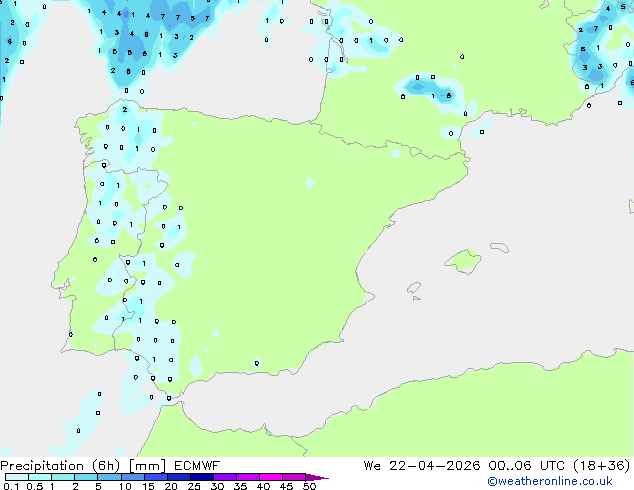Image resolution: width=634 pixels, height=490 pixels.
Task: Click the weatheronline.co.uk copyright link
Action: pyautogui.click(x=549, y=481)
